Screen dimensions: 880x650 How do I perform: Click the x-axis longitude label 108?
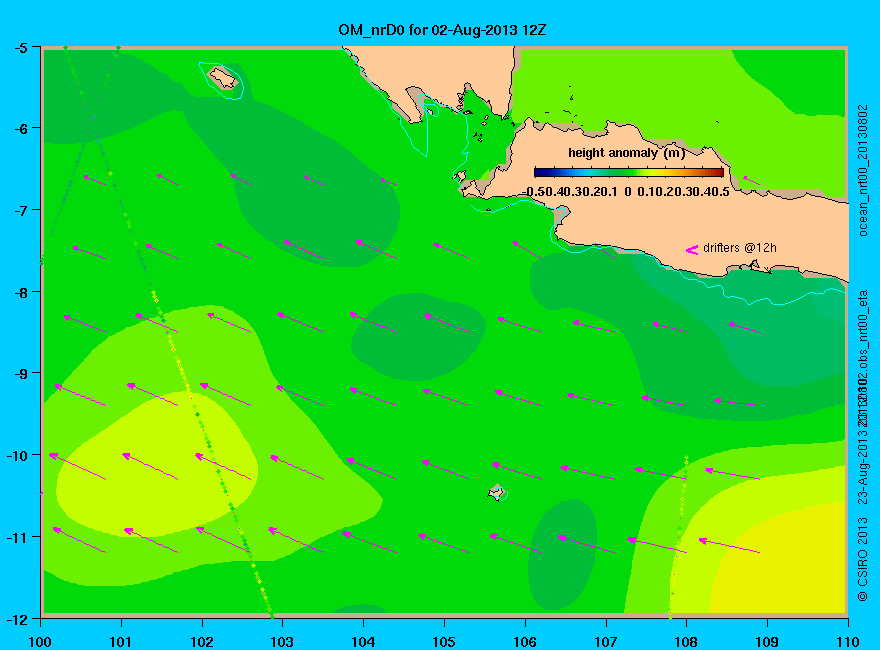click(x=686, y=641)
